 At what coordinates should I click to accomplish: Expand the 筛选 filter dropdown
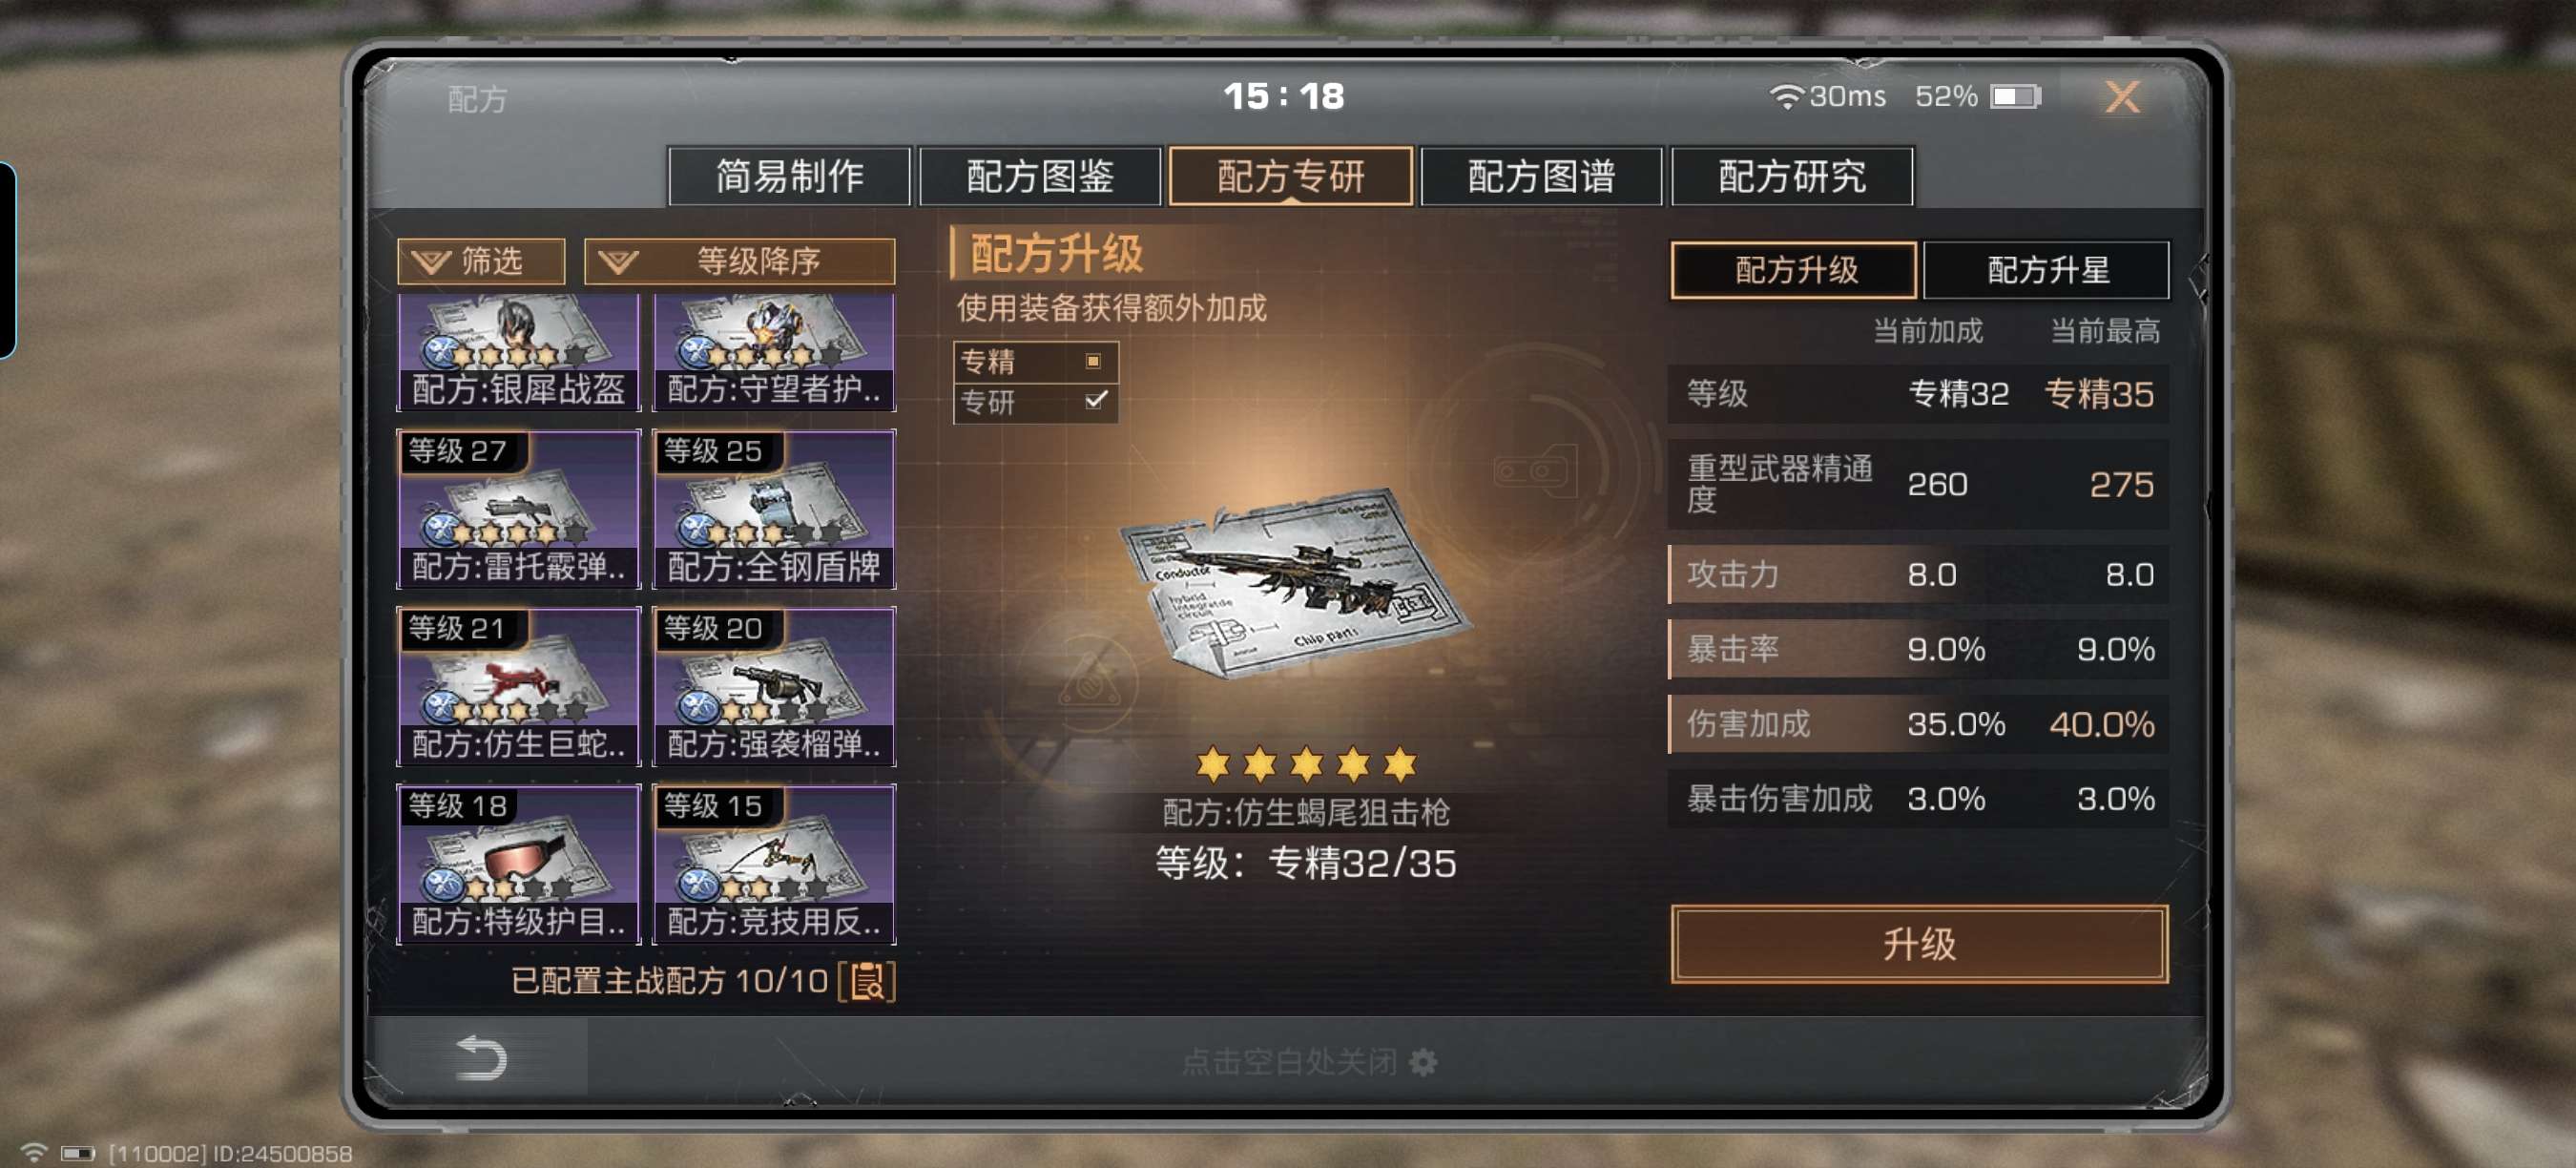[x=481, y=262]
